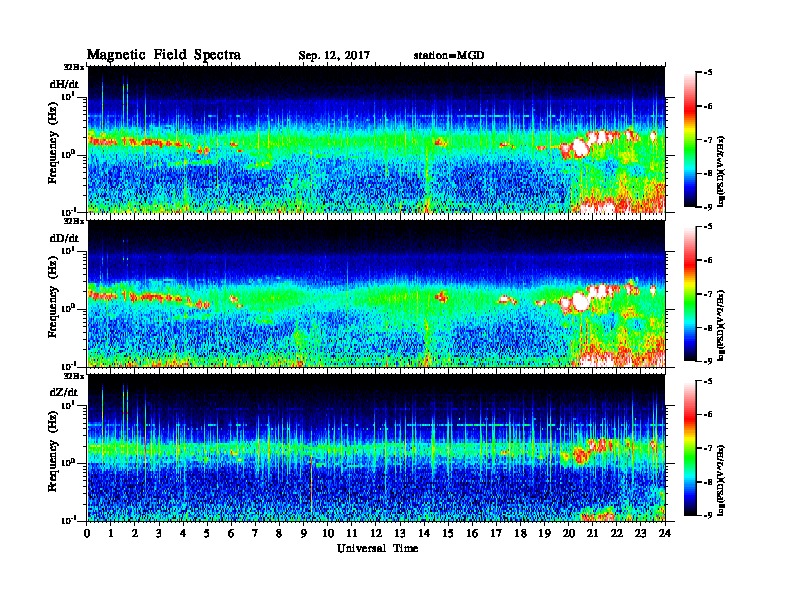Click hour tick label "4" on time axis
792x612 pixels.
[x=183, y=533]
